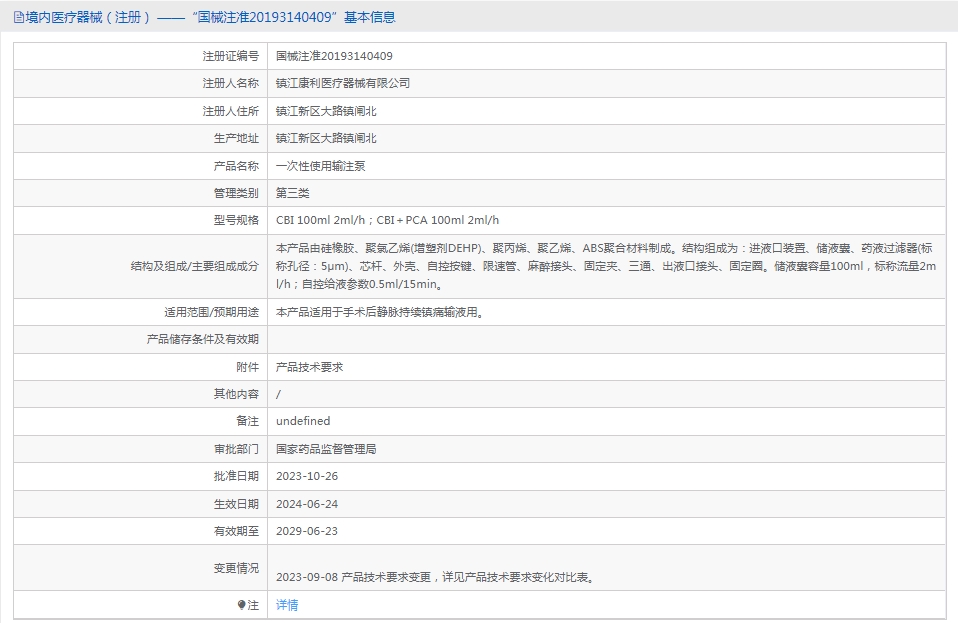Click the 注册证编号 label
Image resolution: width=958 pixels, height=623 pixels.
(x=231, y=56)
